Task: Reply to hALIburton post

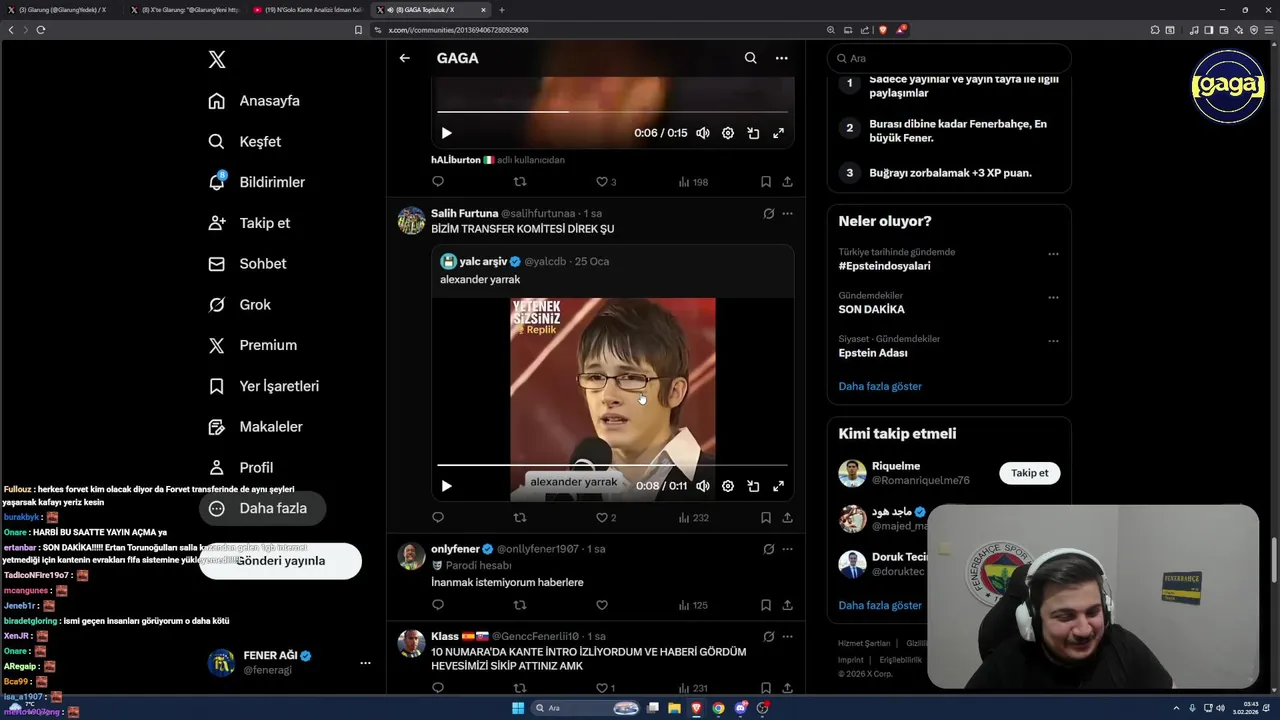Action: (x=438, y=182)
